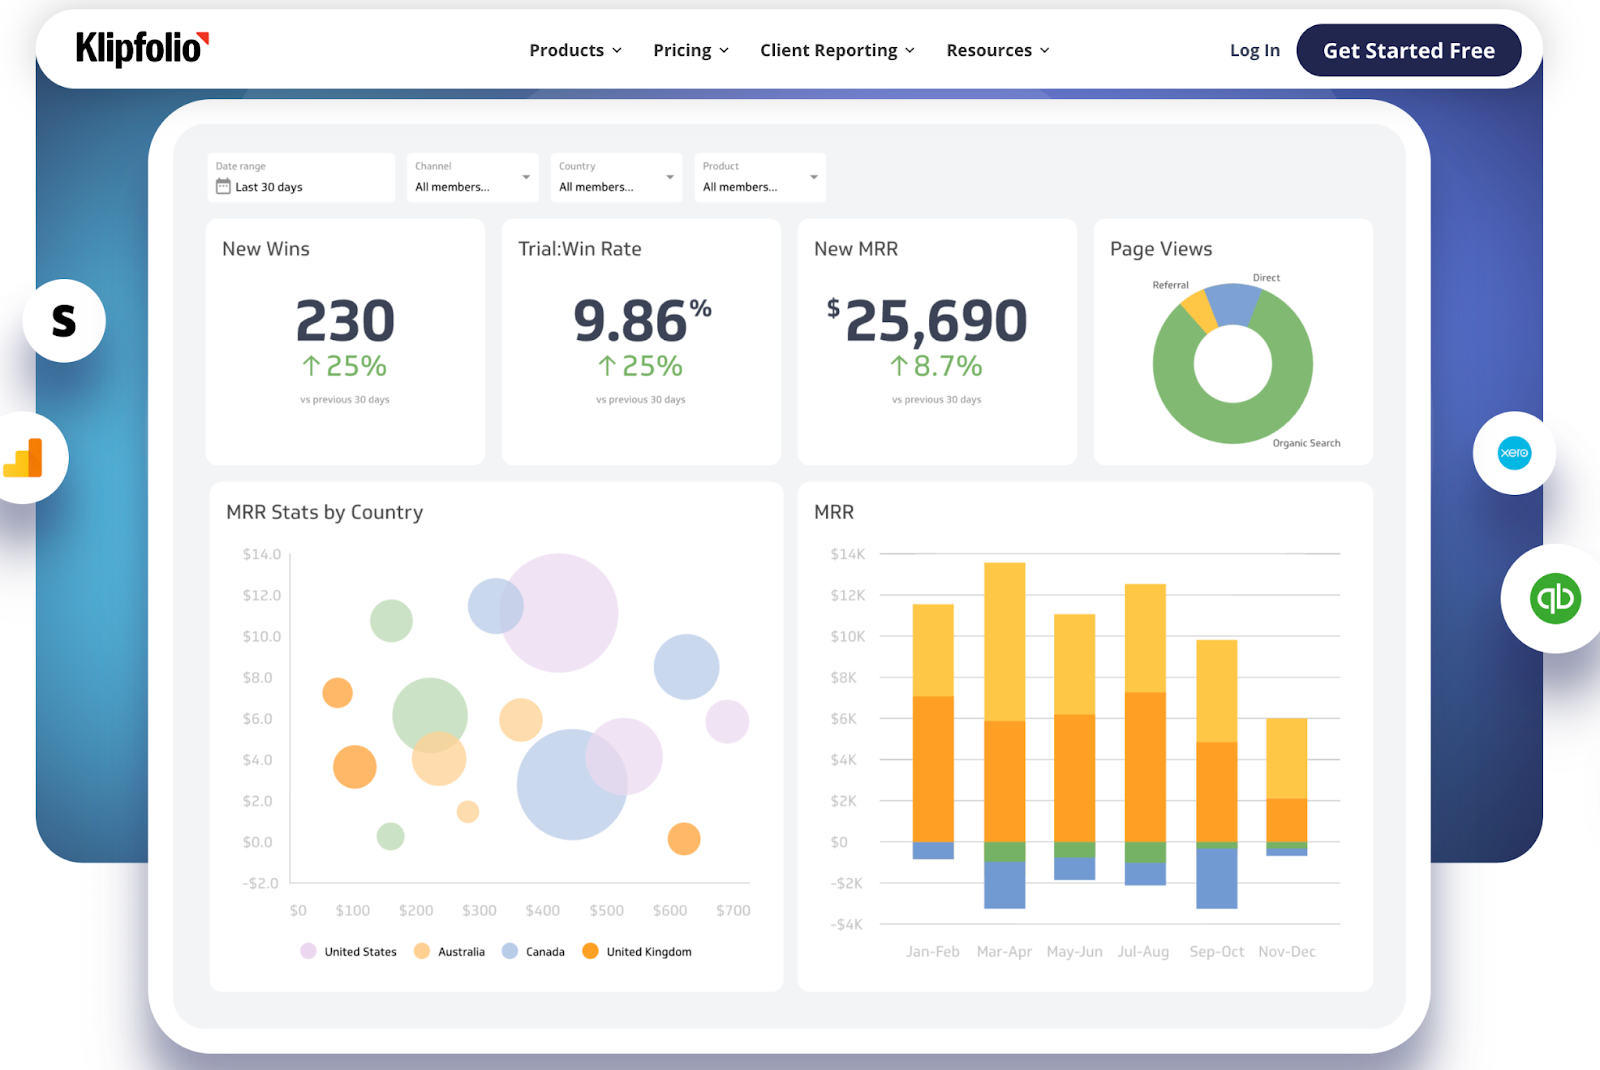The width and height of the screenshot is (1600, 1070).
Task: Click the Get Started Free button
Action: (x=1408, y=50)
